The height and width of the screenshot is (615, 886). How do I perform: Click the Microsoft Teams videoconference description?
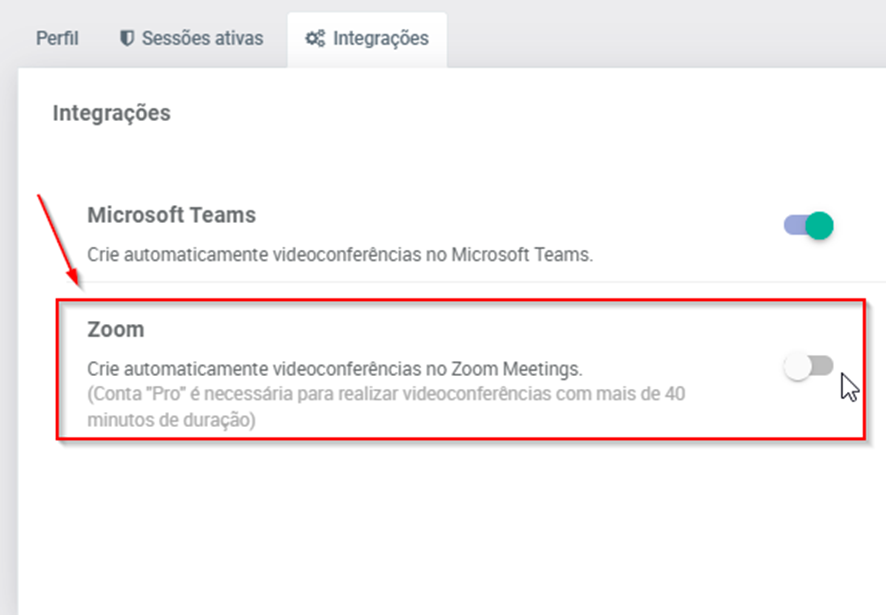340,254
